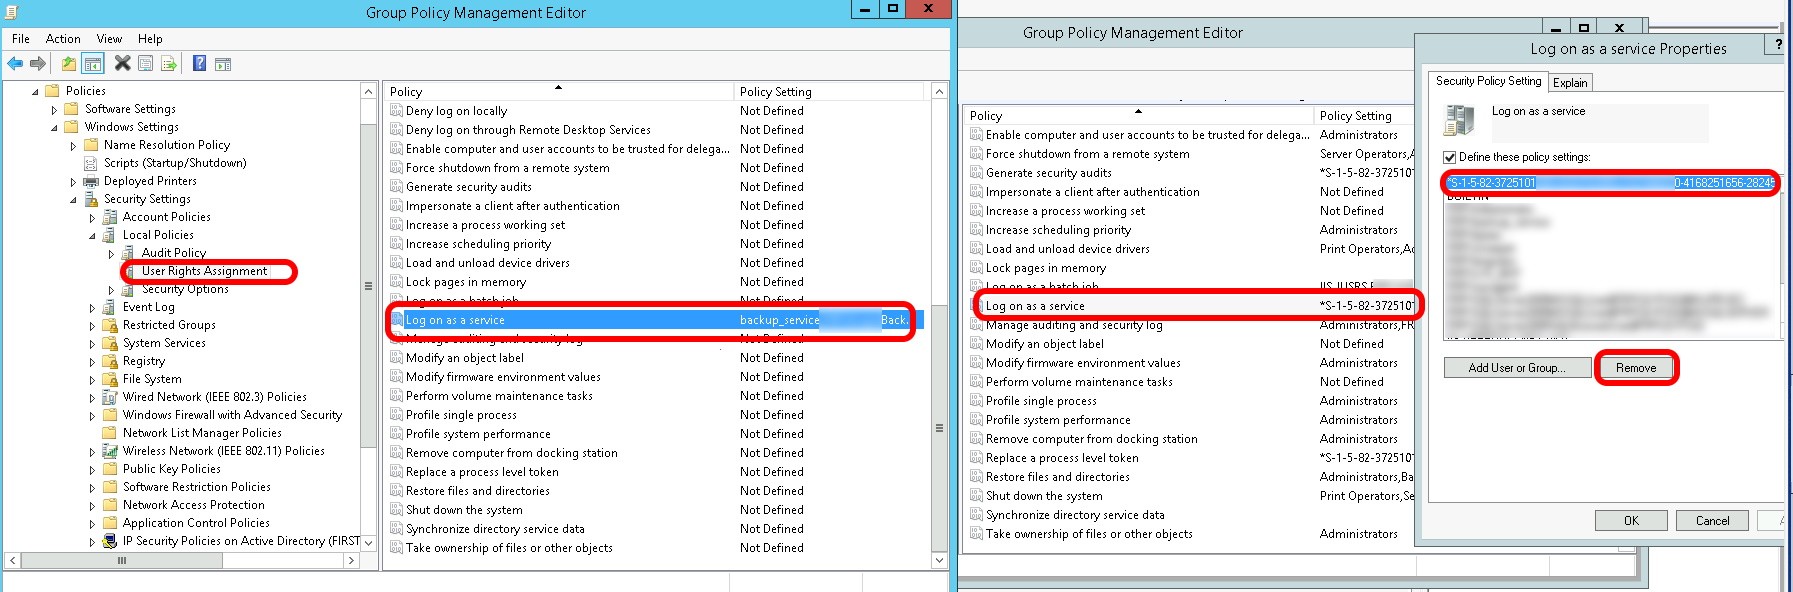Select System Services in tree
The width and height of the screenshot is (1793, 592).
[x=164, y=343]
